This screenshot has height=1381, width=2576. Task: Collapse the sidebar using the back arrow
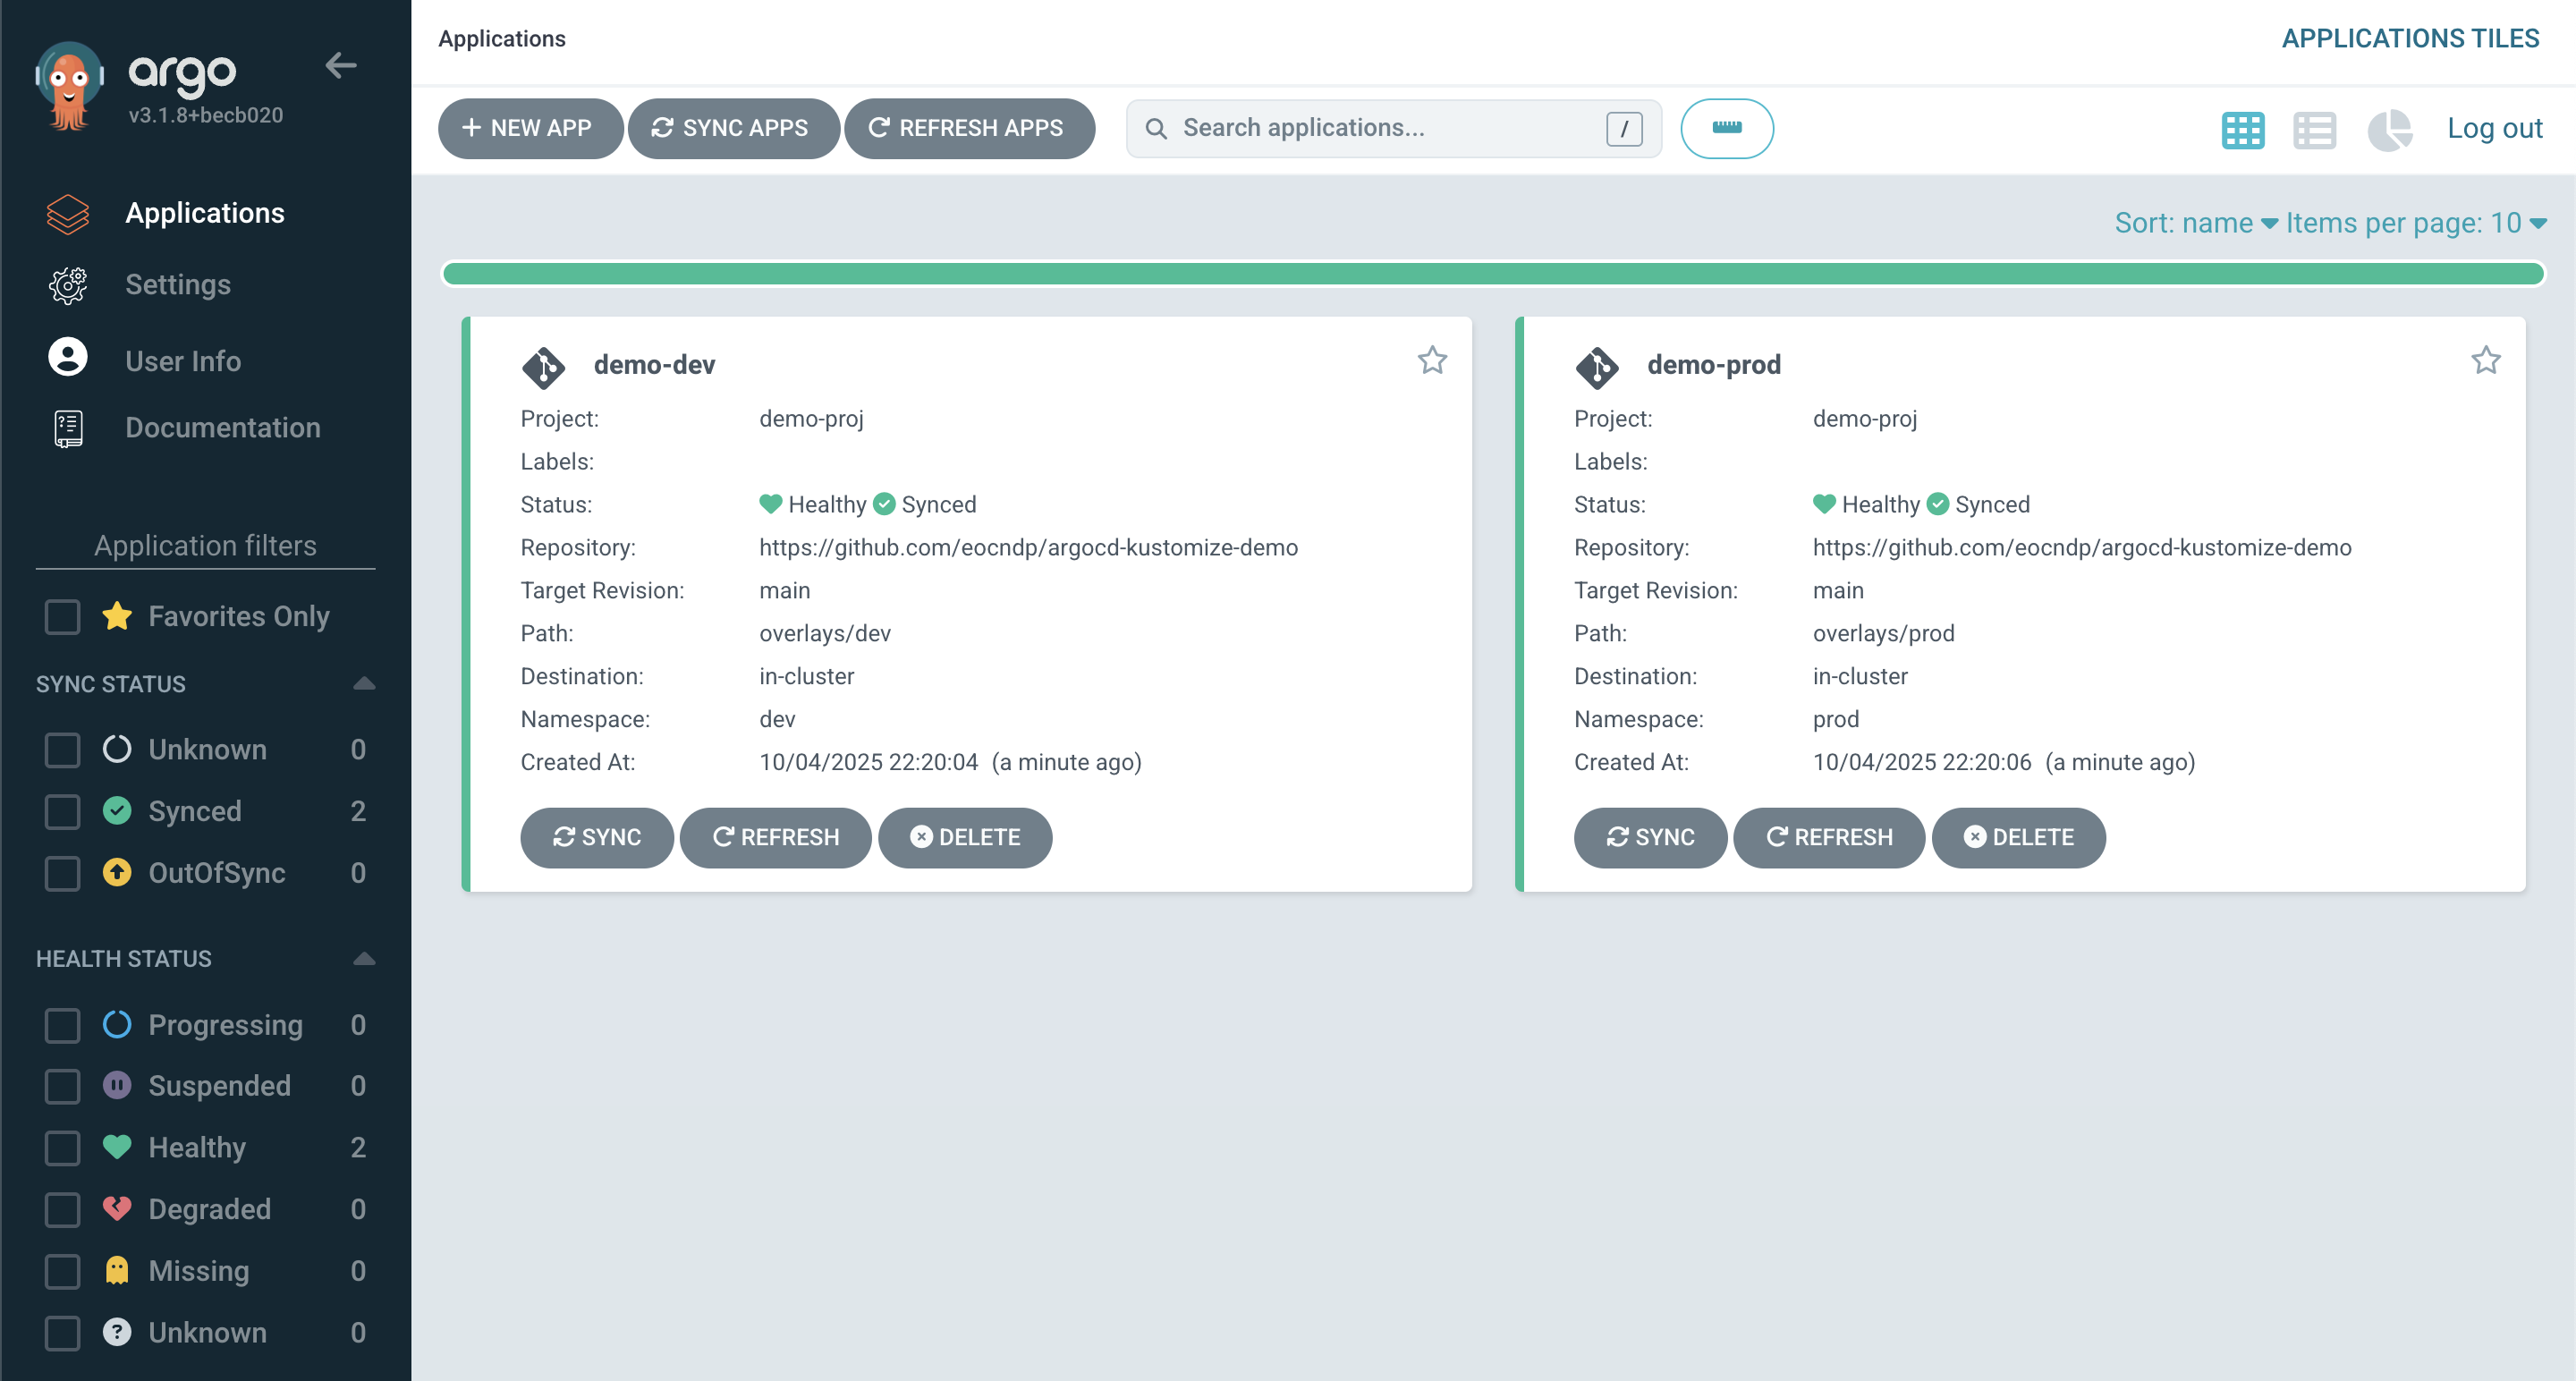(x=340, y=66)
